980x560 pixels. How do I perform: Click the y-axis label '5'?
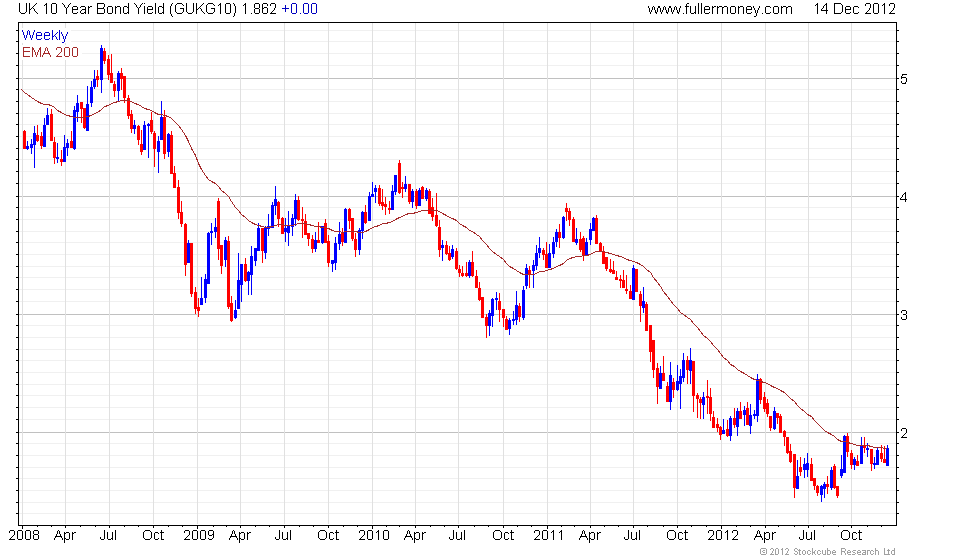904,79
